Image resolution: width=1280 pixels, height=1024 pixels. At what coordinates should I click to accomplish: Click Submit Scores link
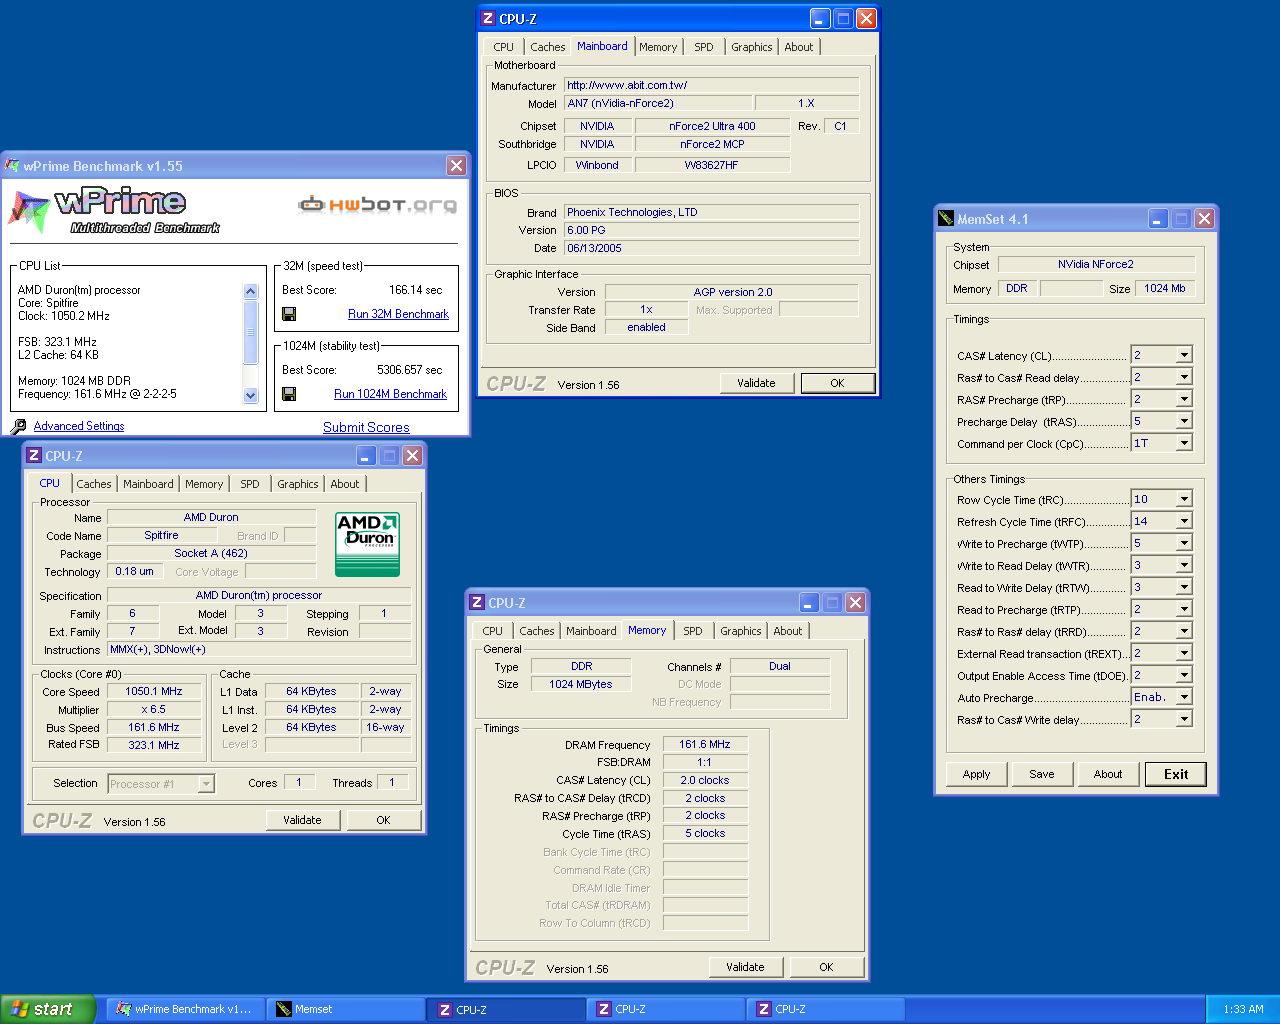click(366, 427)
